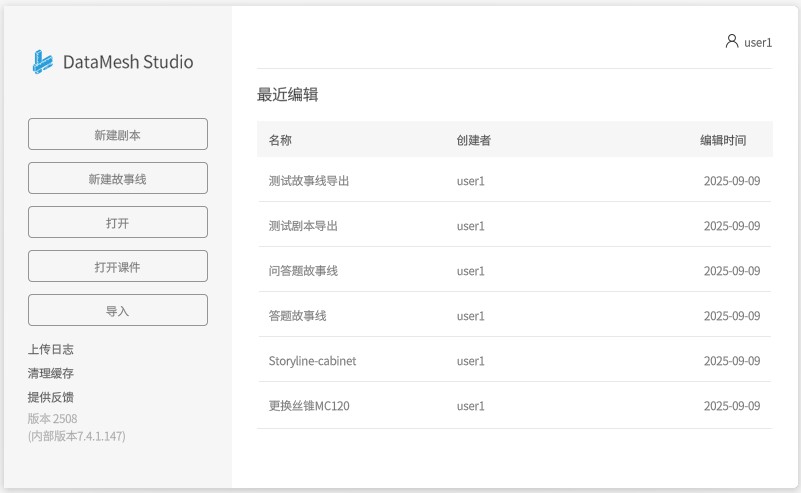Open the 答题故事线 entry
Screen dimensions: 801x493
297,316
